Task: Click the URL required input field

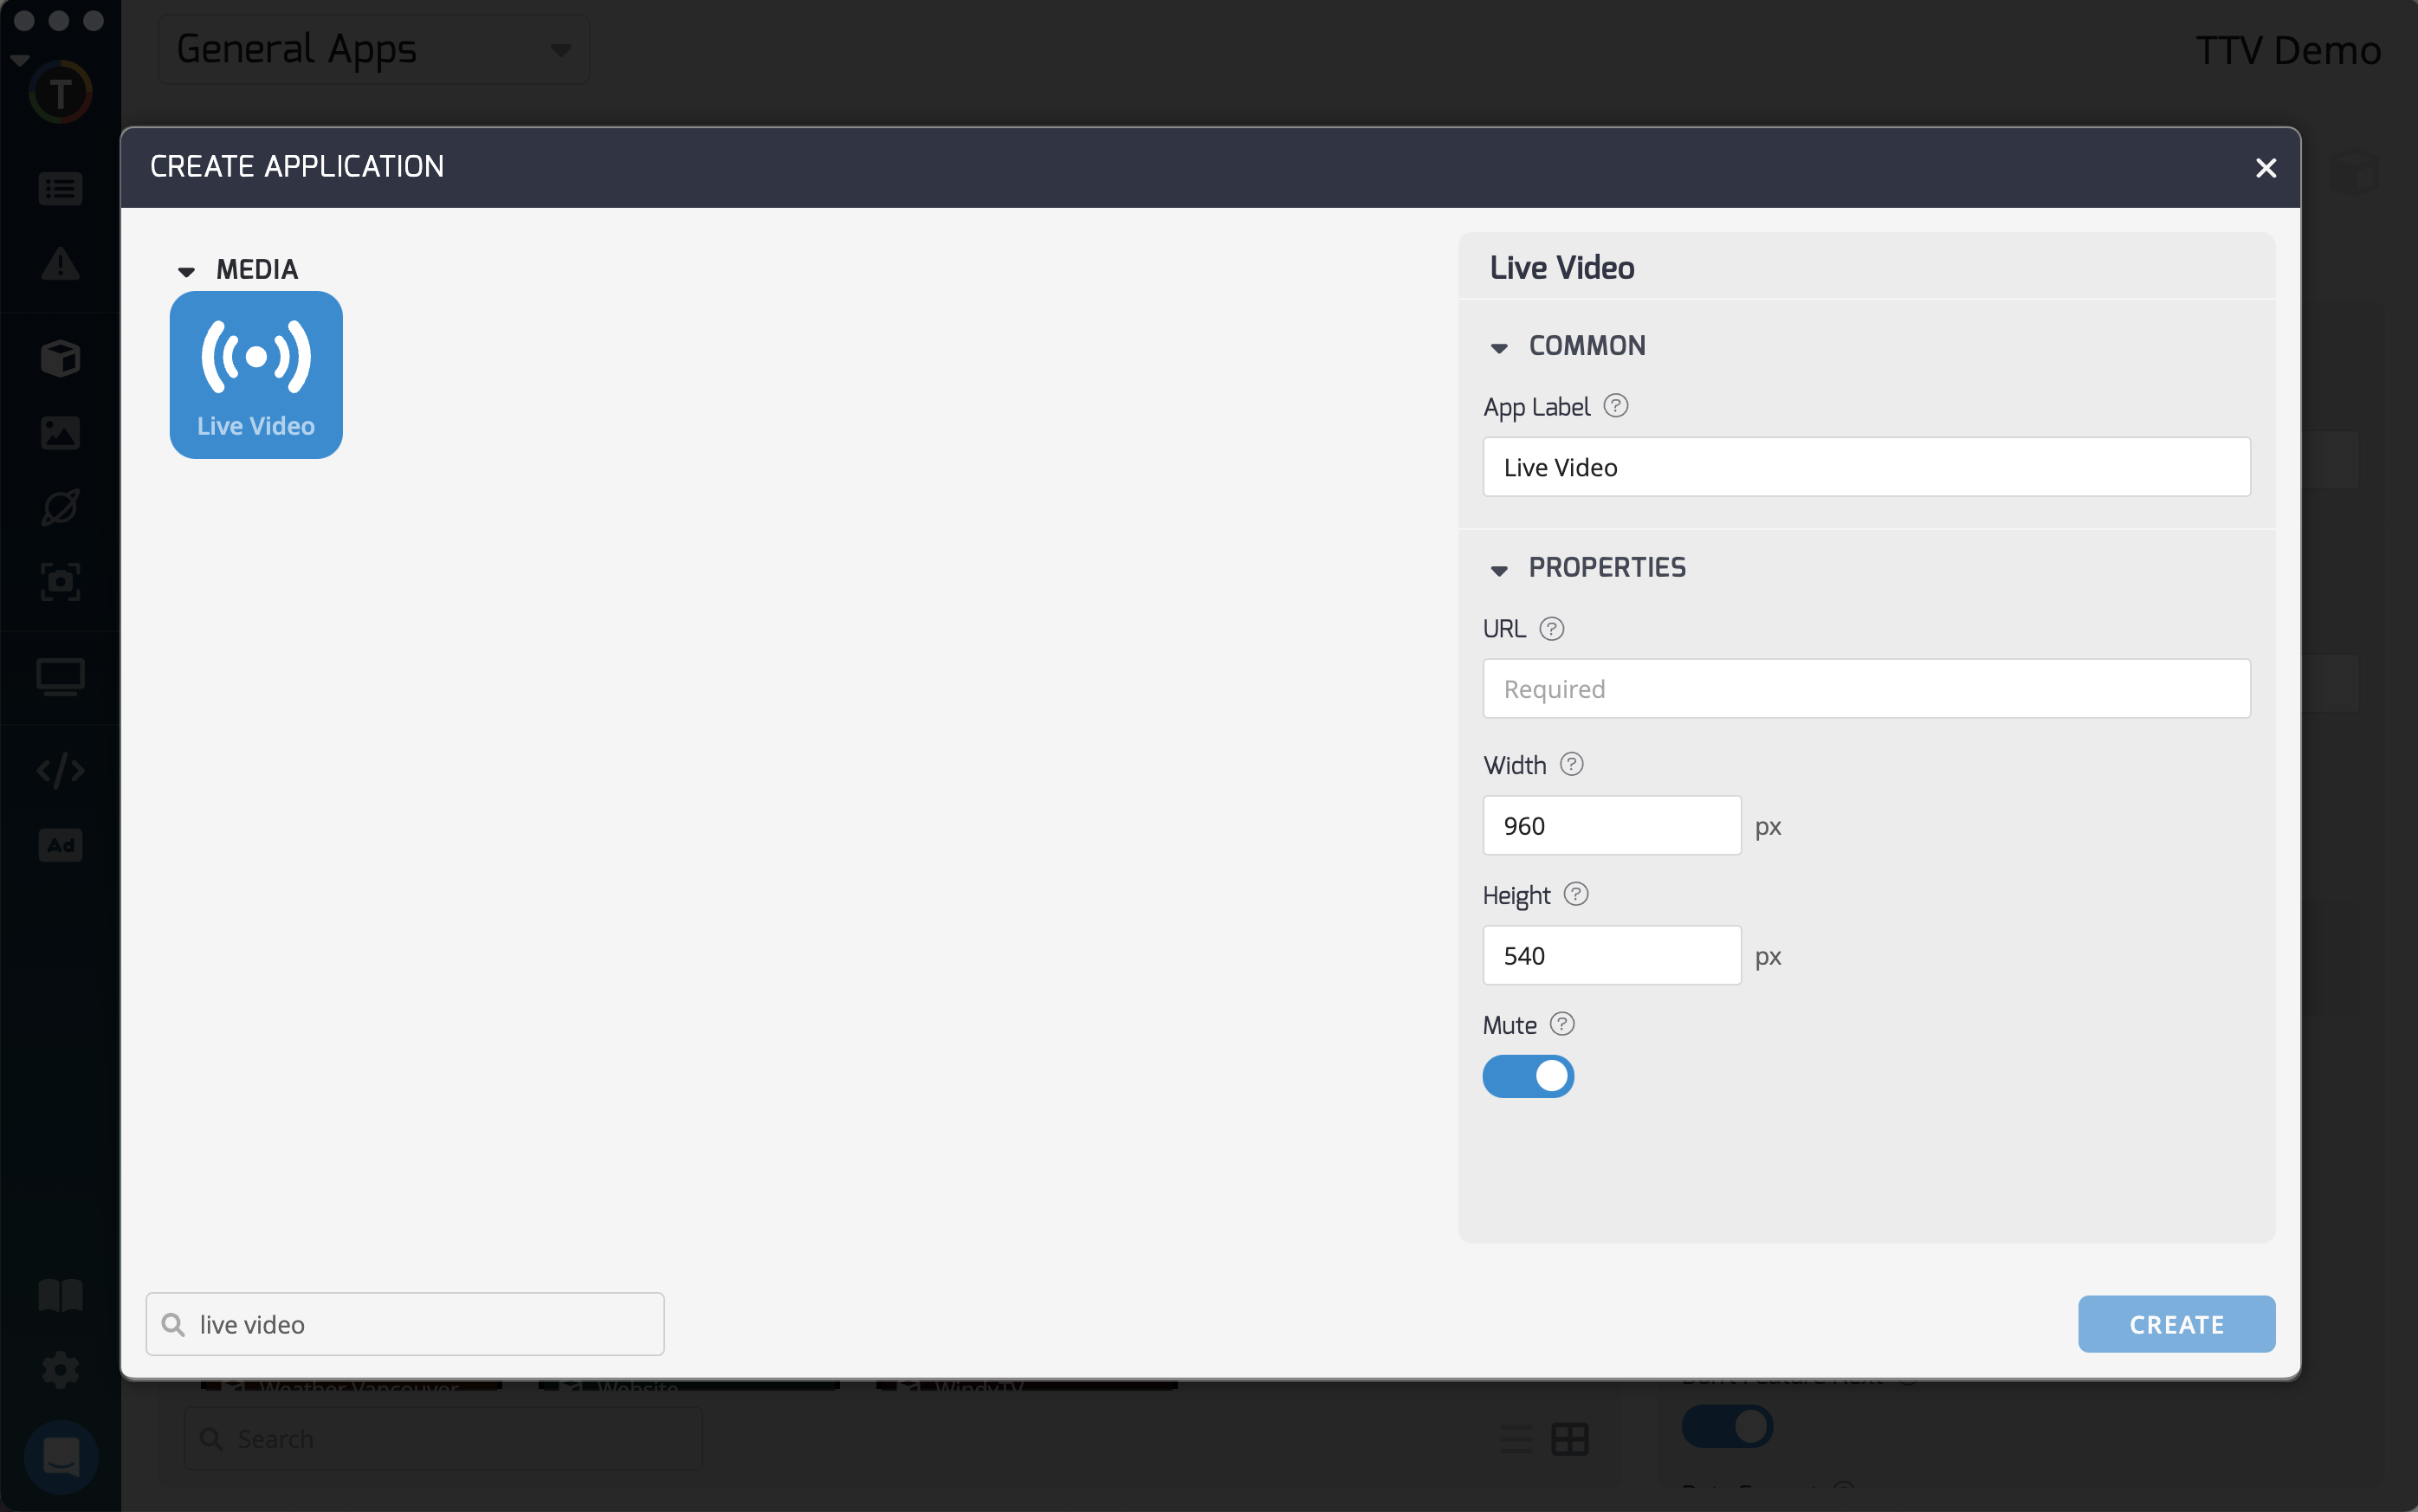Action: click(x=1865, y=689)
